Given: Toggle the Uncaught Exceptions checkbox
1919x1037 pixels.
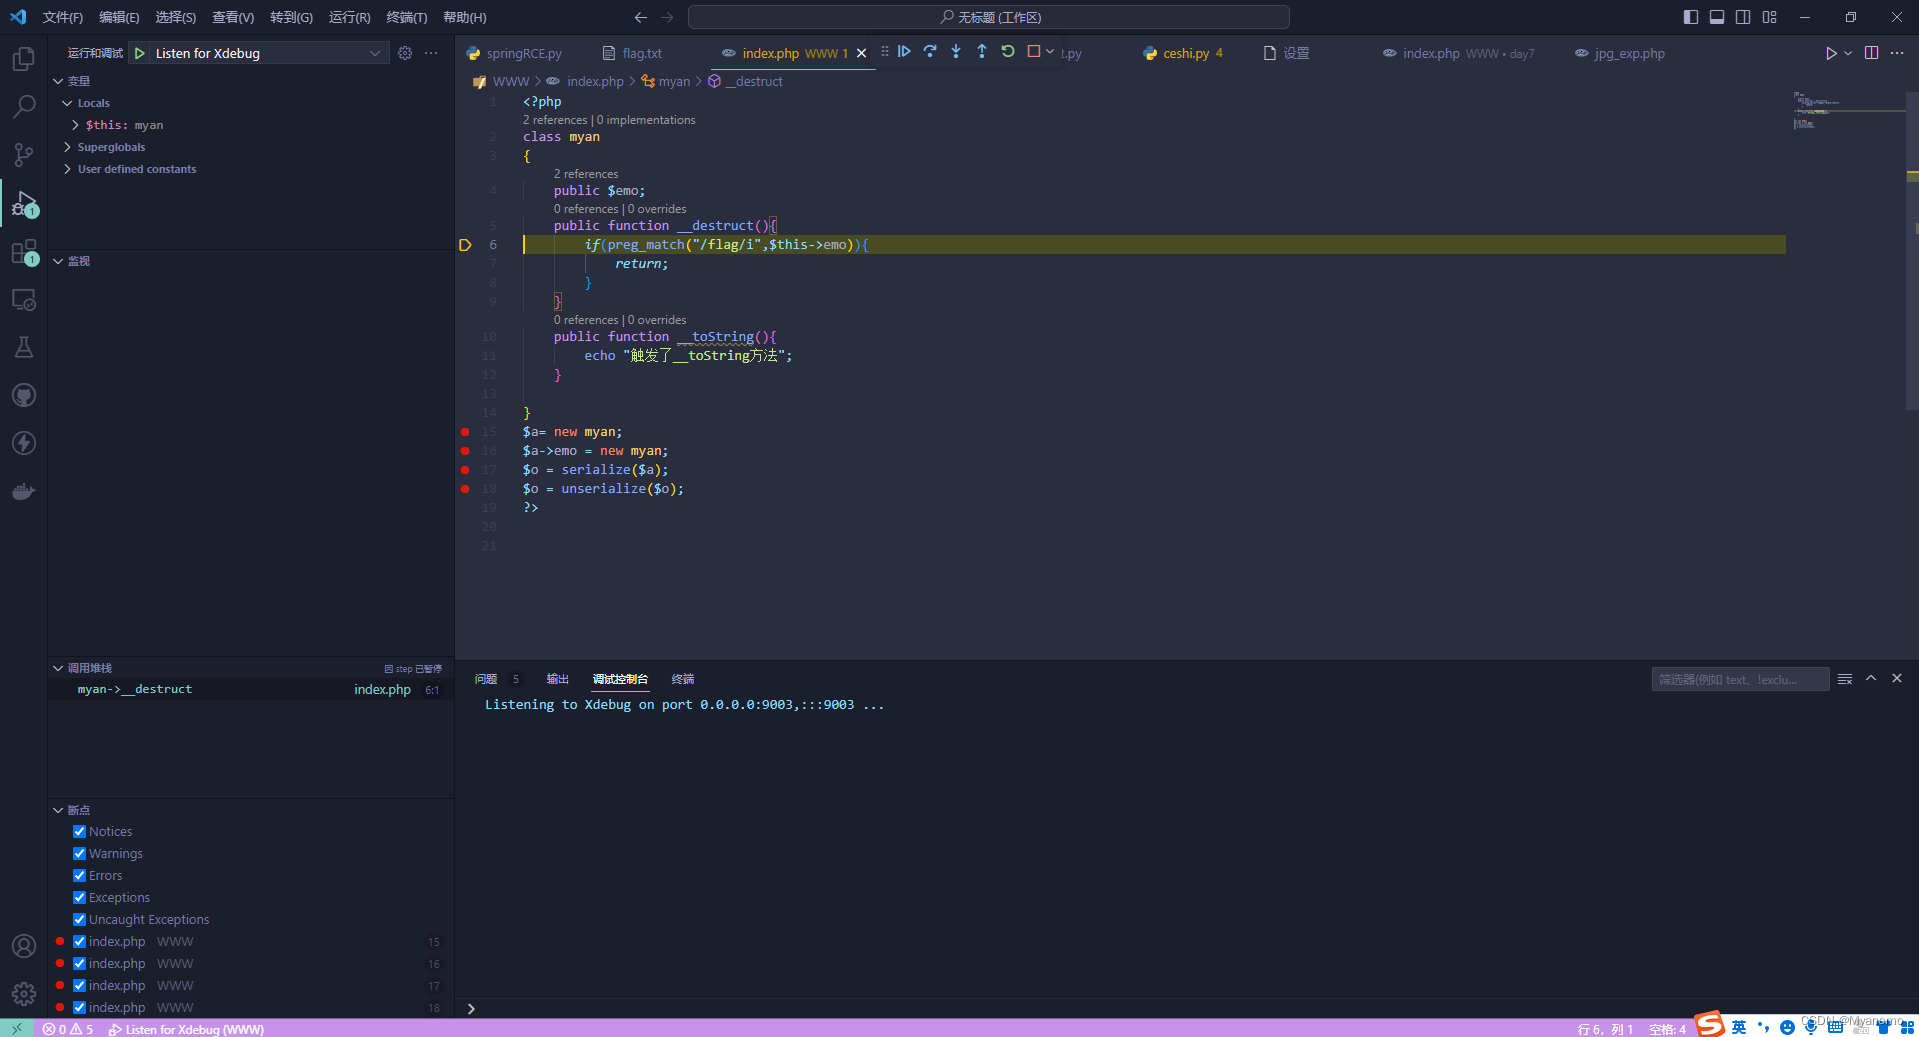Looking at the screenshot, I should [x=79, y=919].
